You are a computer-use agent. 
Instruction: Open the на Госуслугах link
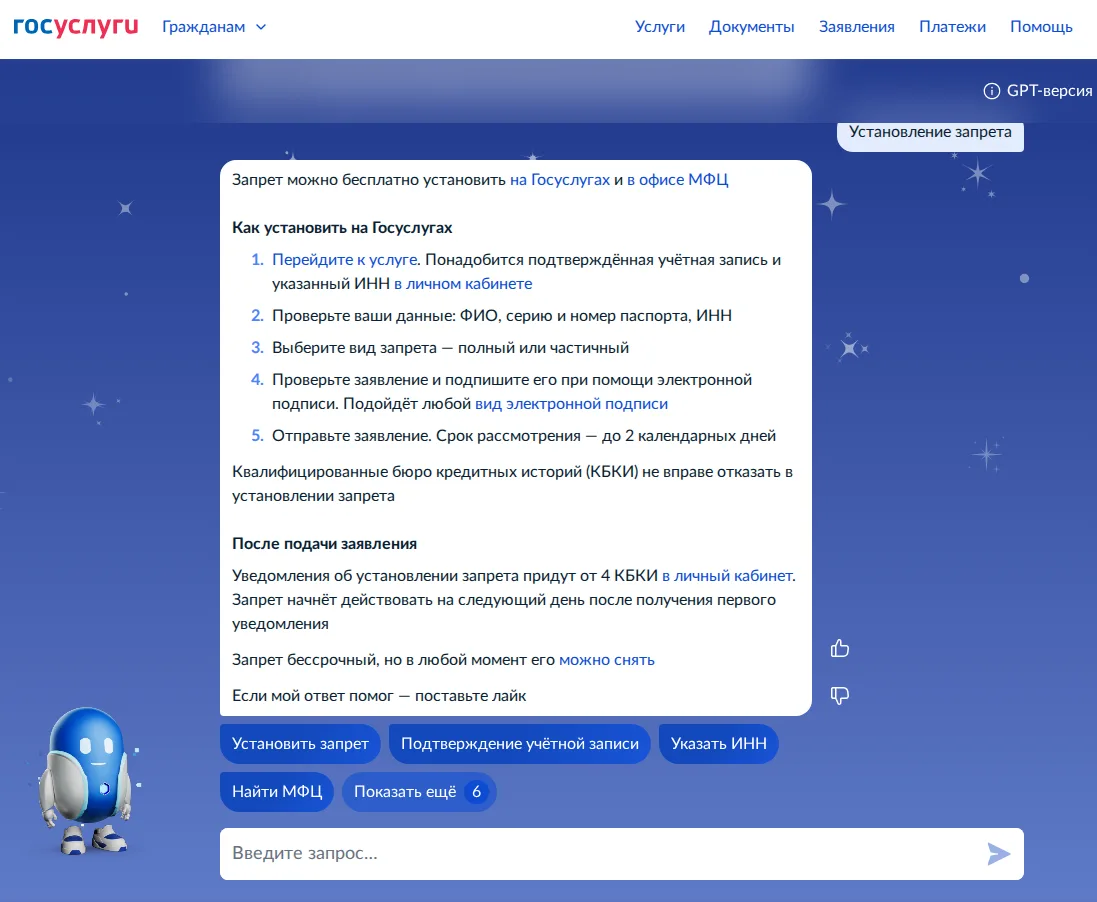click(560, 180)
